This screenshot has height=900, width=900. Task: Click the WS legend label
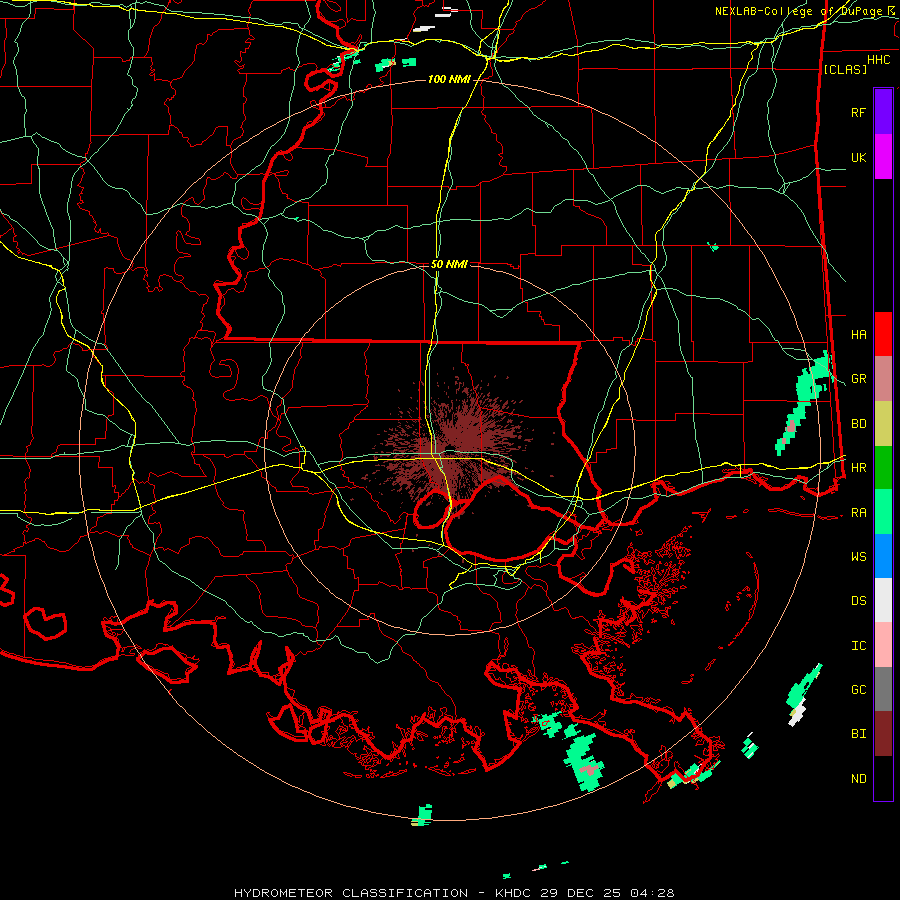click(x=858, y=557)
